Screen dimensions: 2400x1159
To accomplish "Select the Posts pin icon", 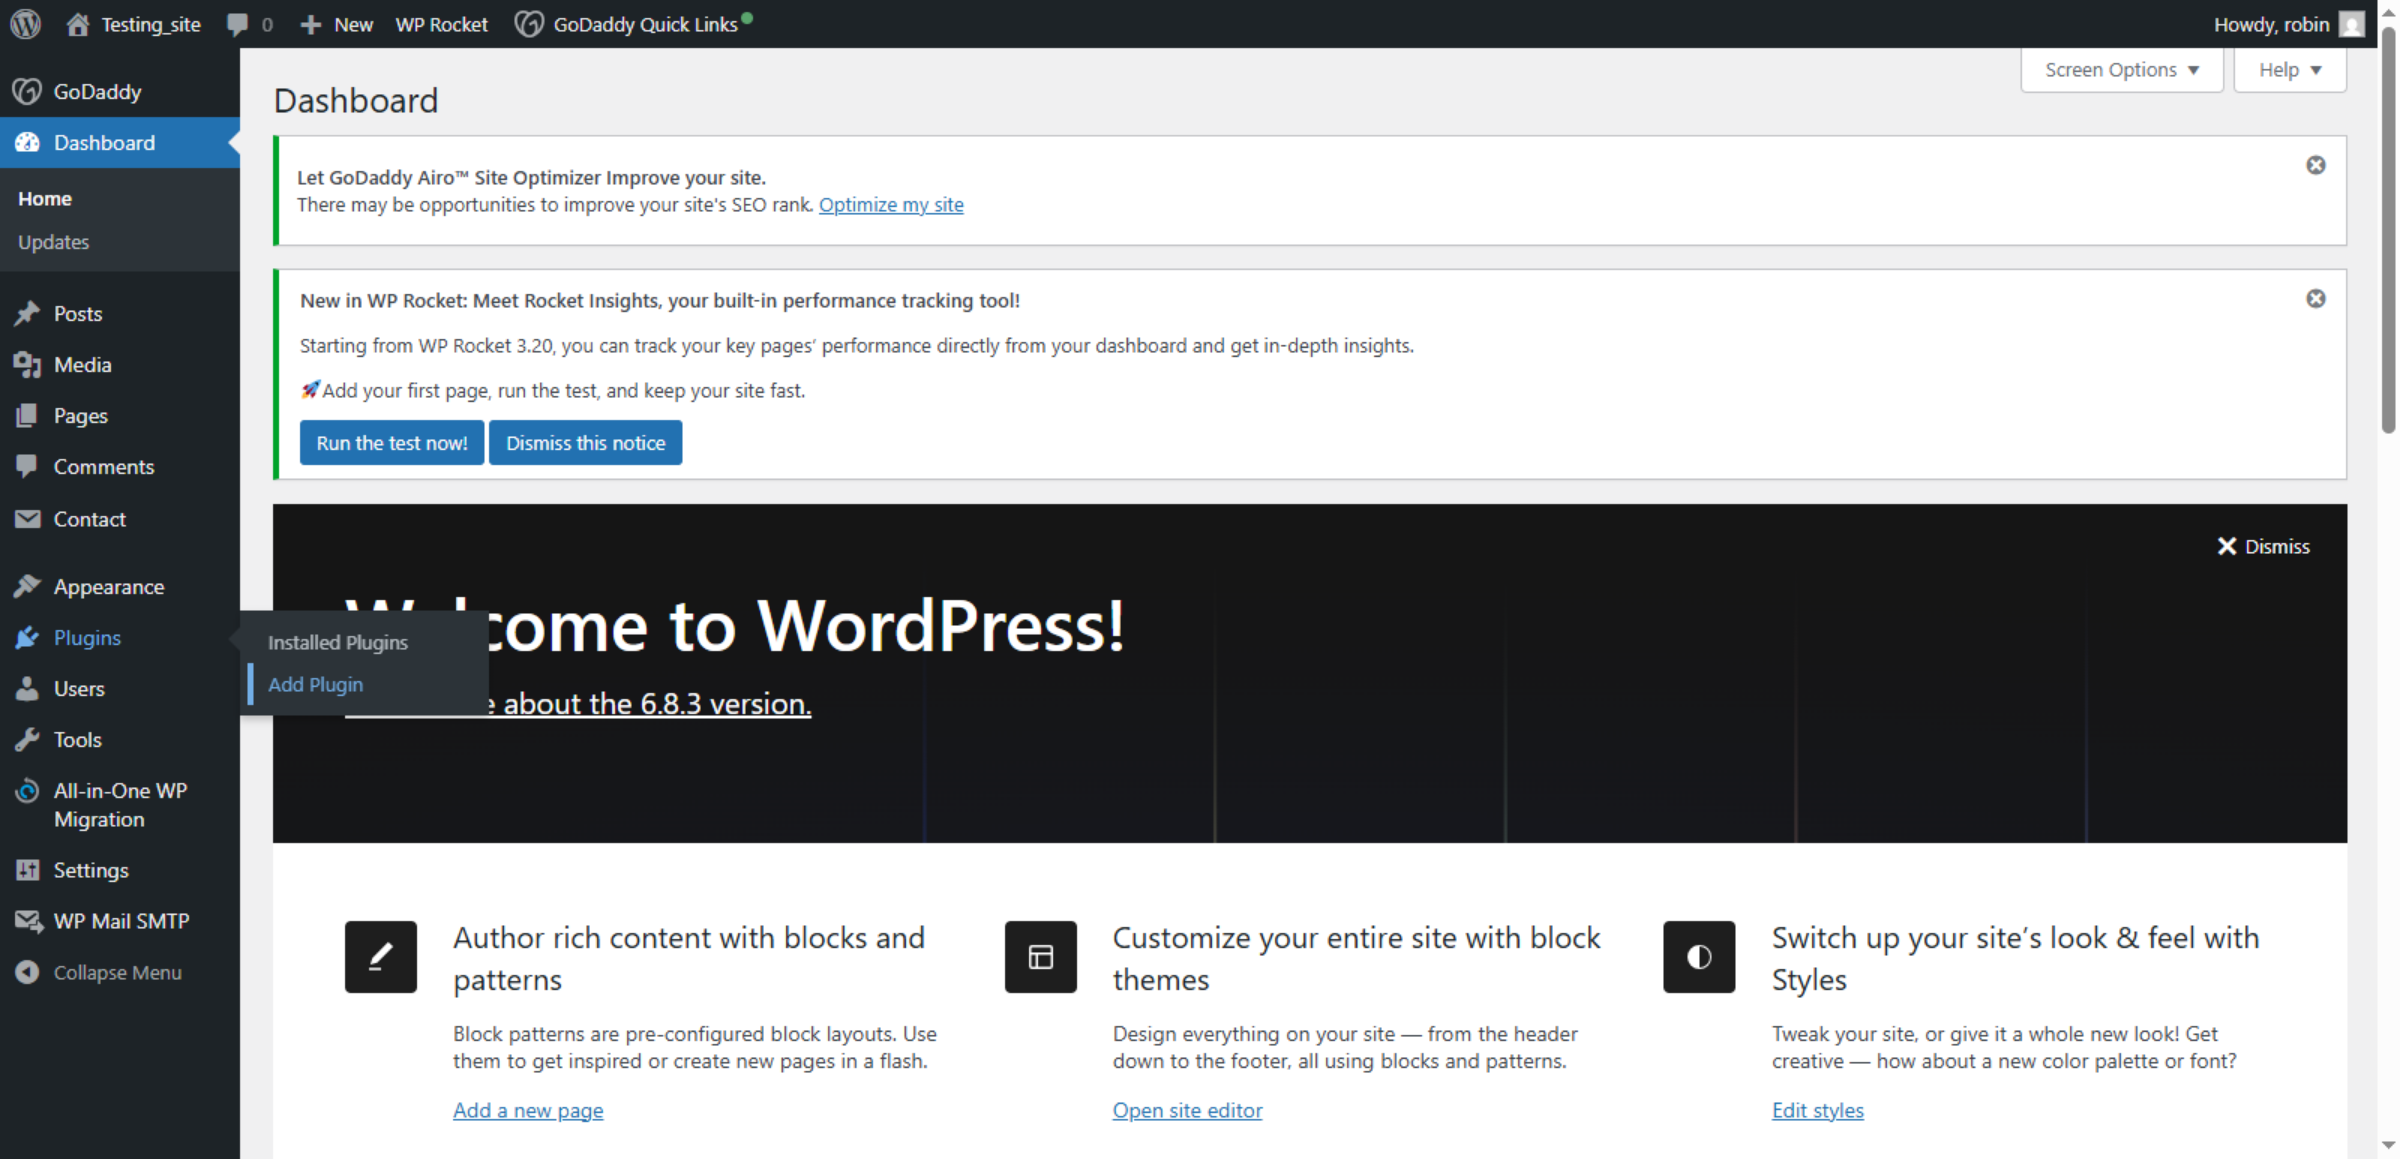I will pos(28,313).
